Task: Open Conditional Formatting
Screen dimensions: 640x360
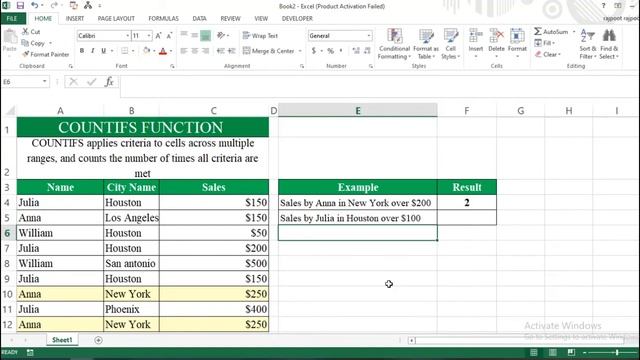Action: pos(394,44)
